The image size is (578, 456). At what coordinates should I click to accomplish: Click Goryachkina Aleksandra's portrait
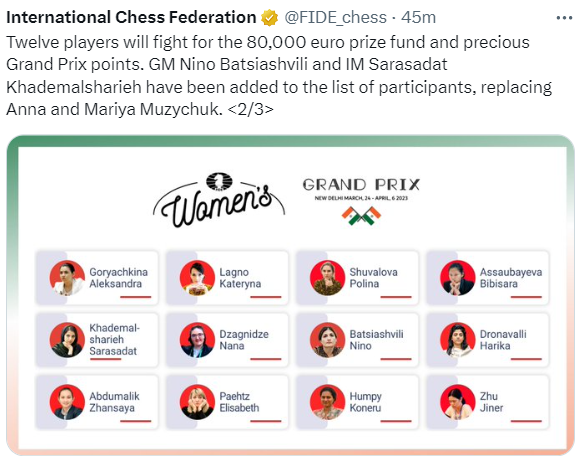pyautogui.click(x=67, y=278)
